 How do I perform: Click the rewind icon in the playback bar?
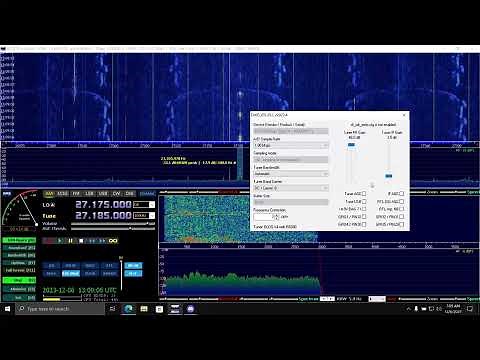(x=92, y=241)
